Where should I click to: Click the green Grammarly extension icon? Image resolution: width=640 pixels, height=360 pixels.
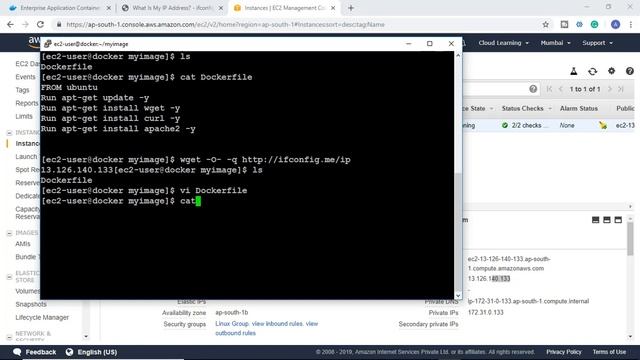click(595, 24)
